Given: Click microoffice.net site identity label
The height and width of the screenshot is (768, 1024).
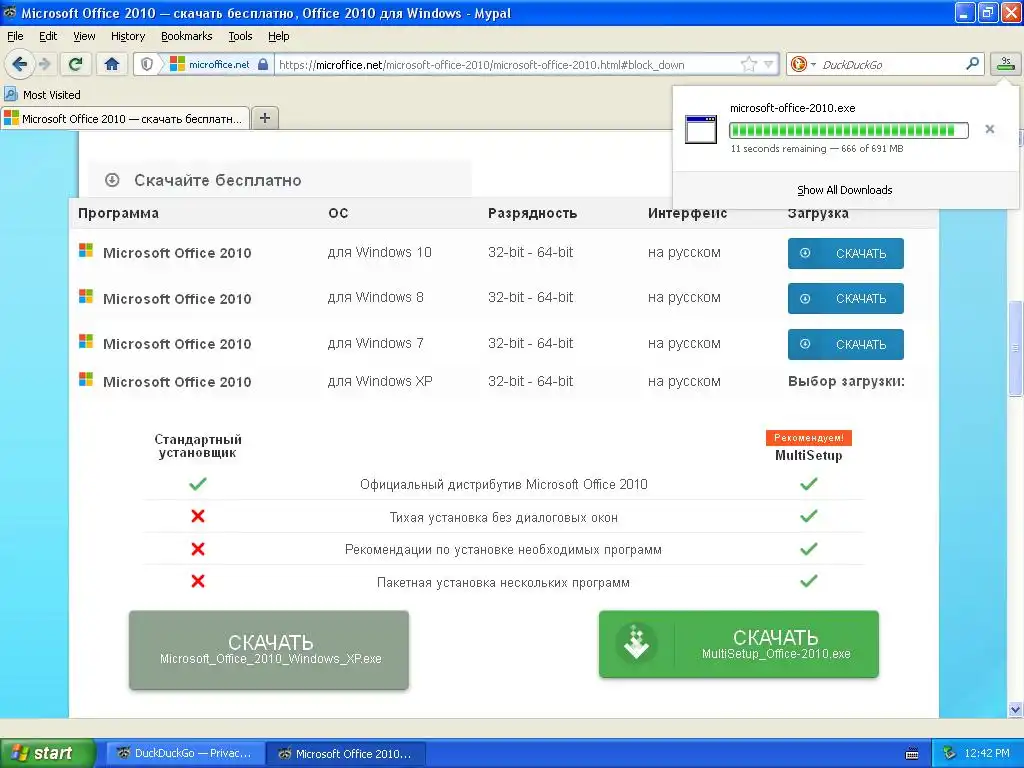Looking at the screenshot, I should tap(219, 64).
